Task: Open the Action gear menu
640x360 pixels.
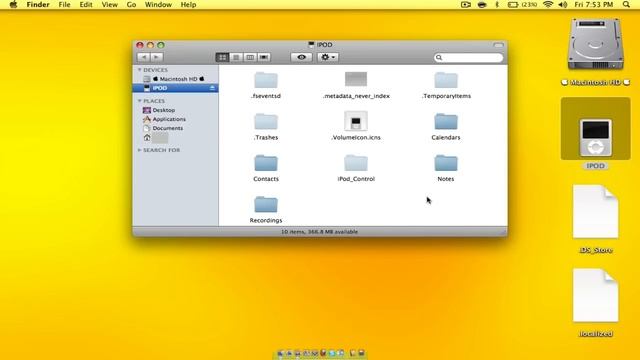Action: 327,58
